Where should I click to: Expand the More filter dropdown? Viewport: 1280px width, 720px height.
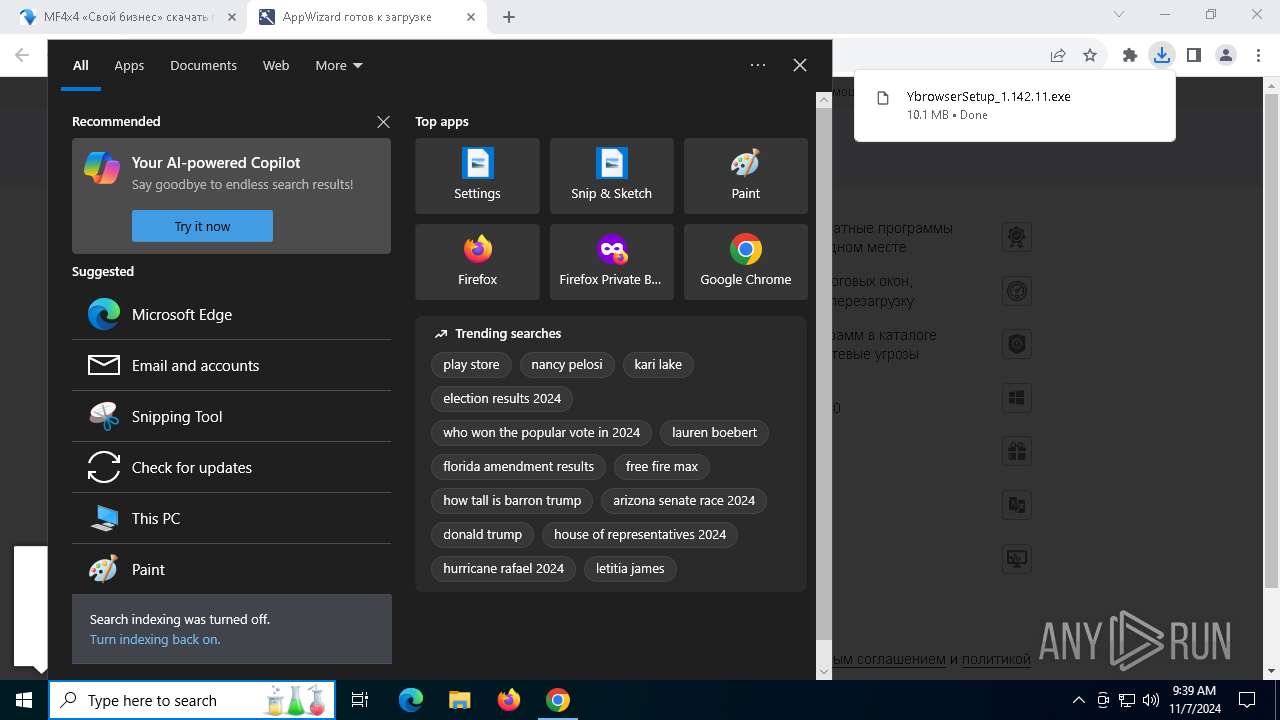(339, 65)
